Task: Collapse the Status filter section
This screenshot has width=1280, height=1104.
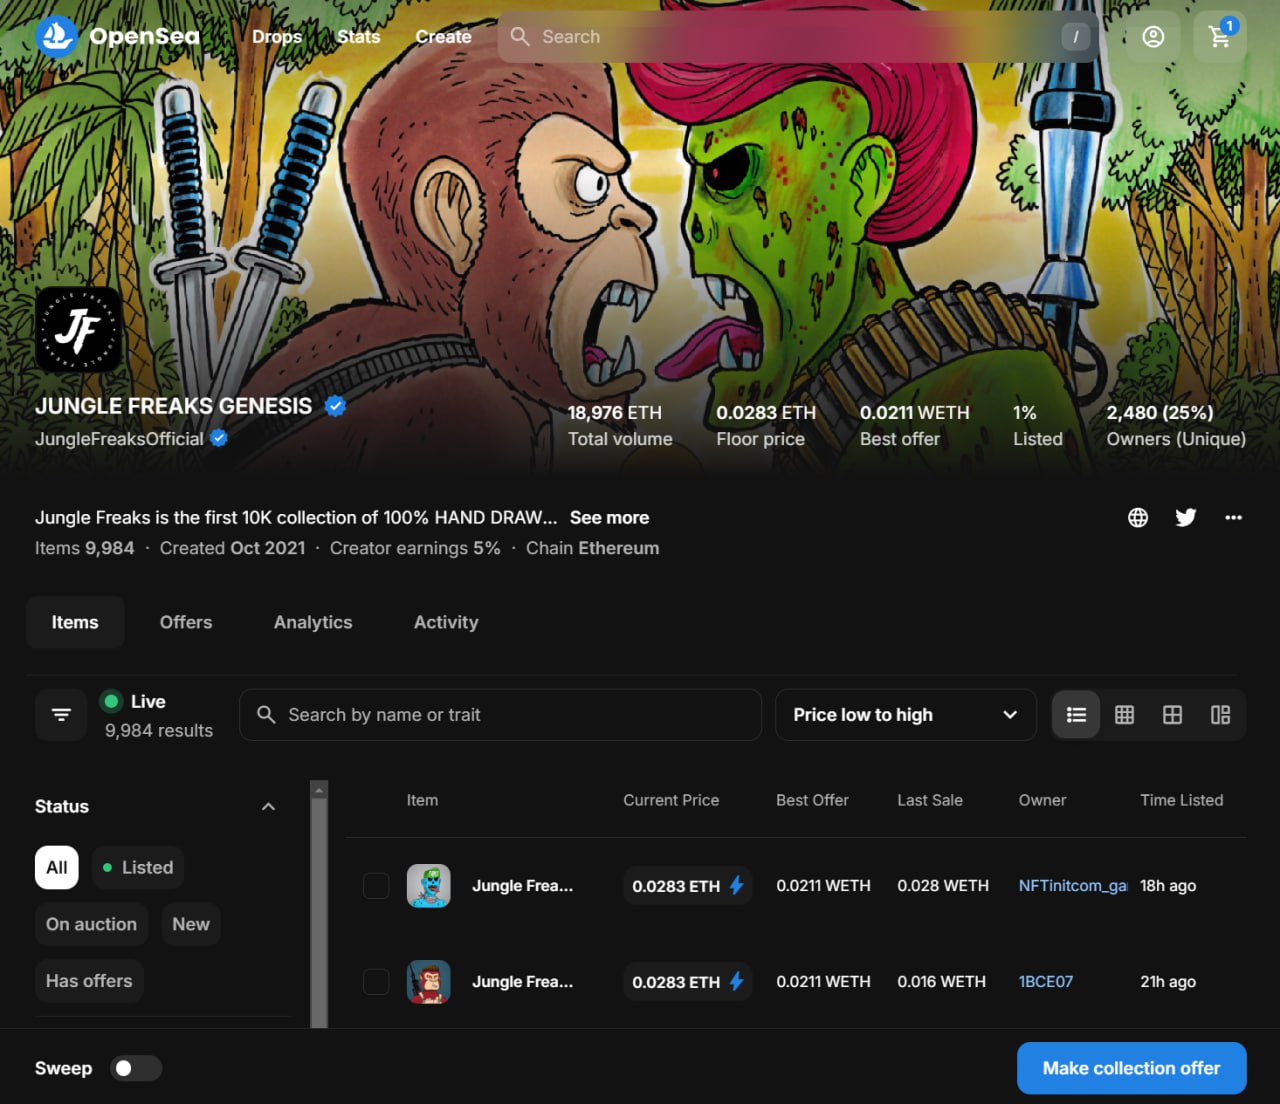Action: point(268,807)
